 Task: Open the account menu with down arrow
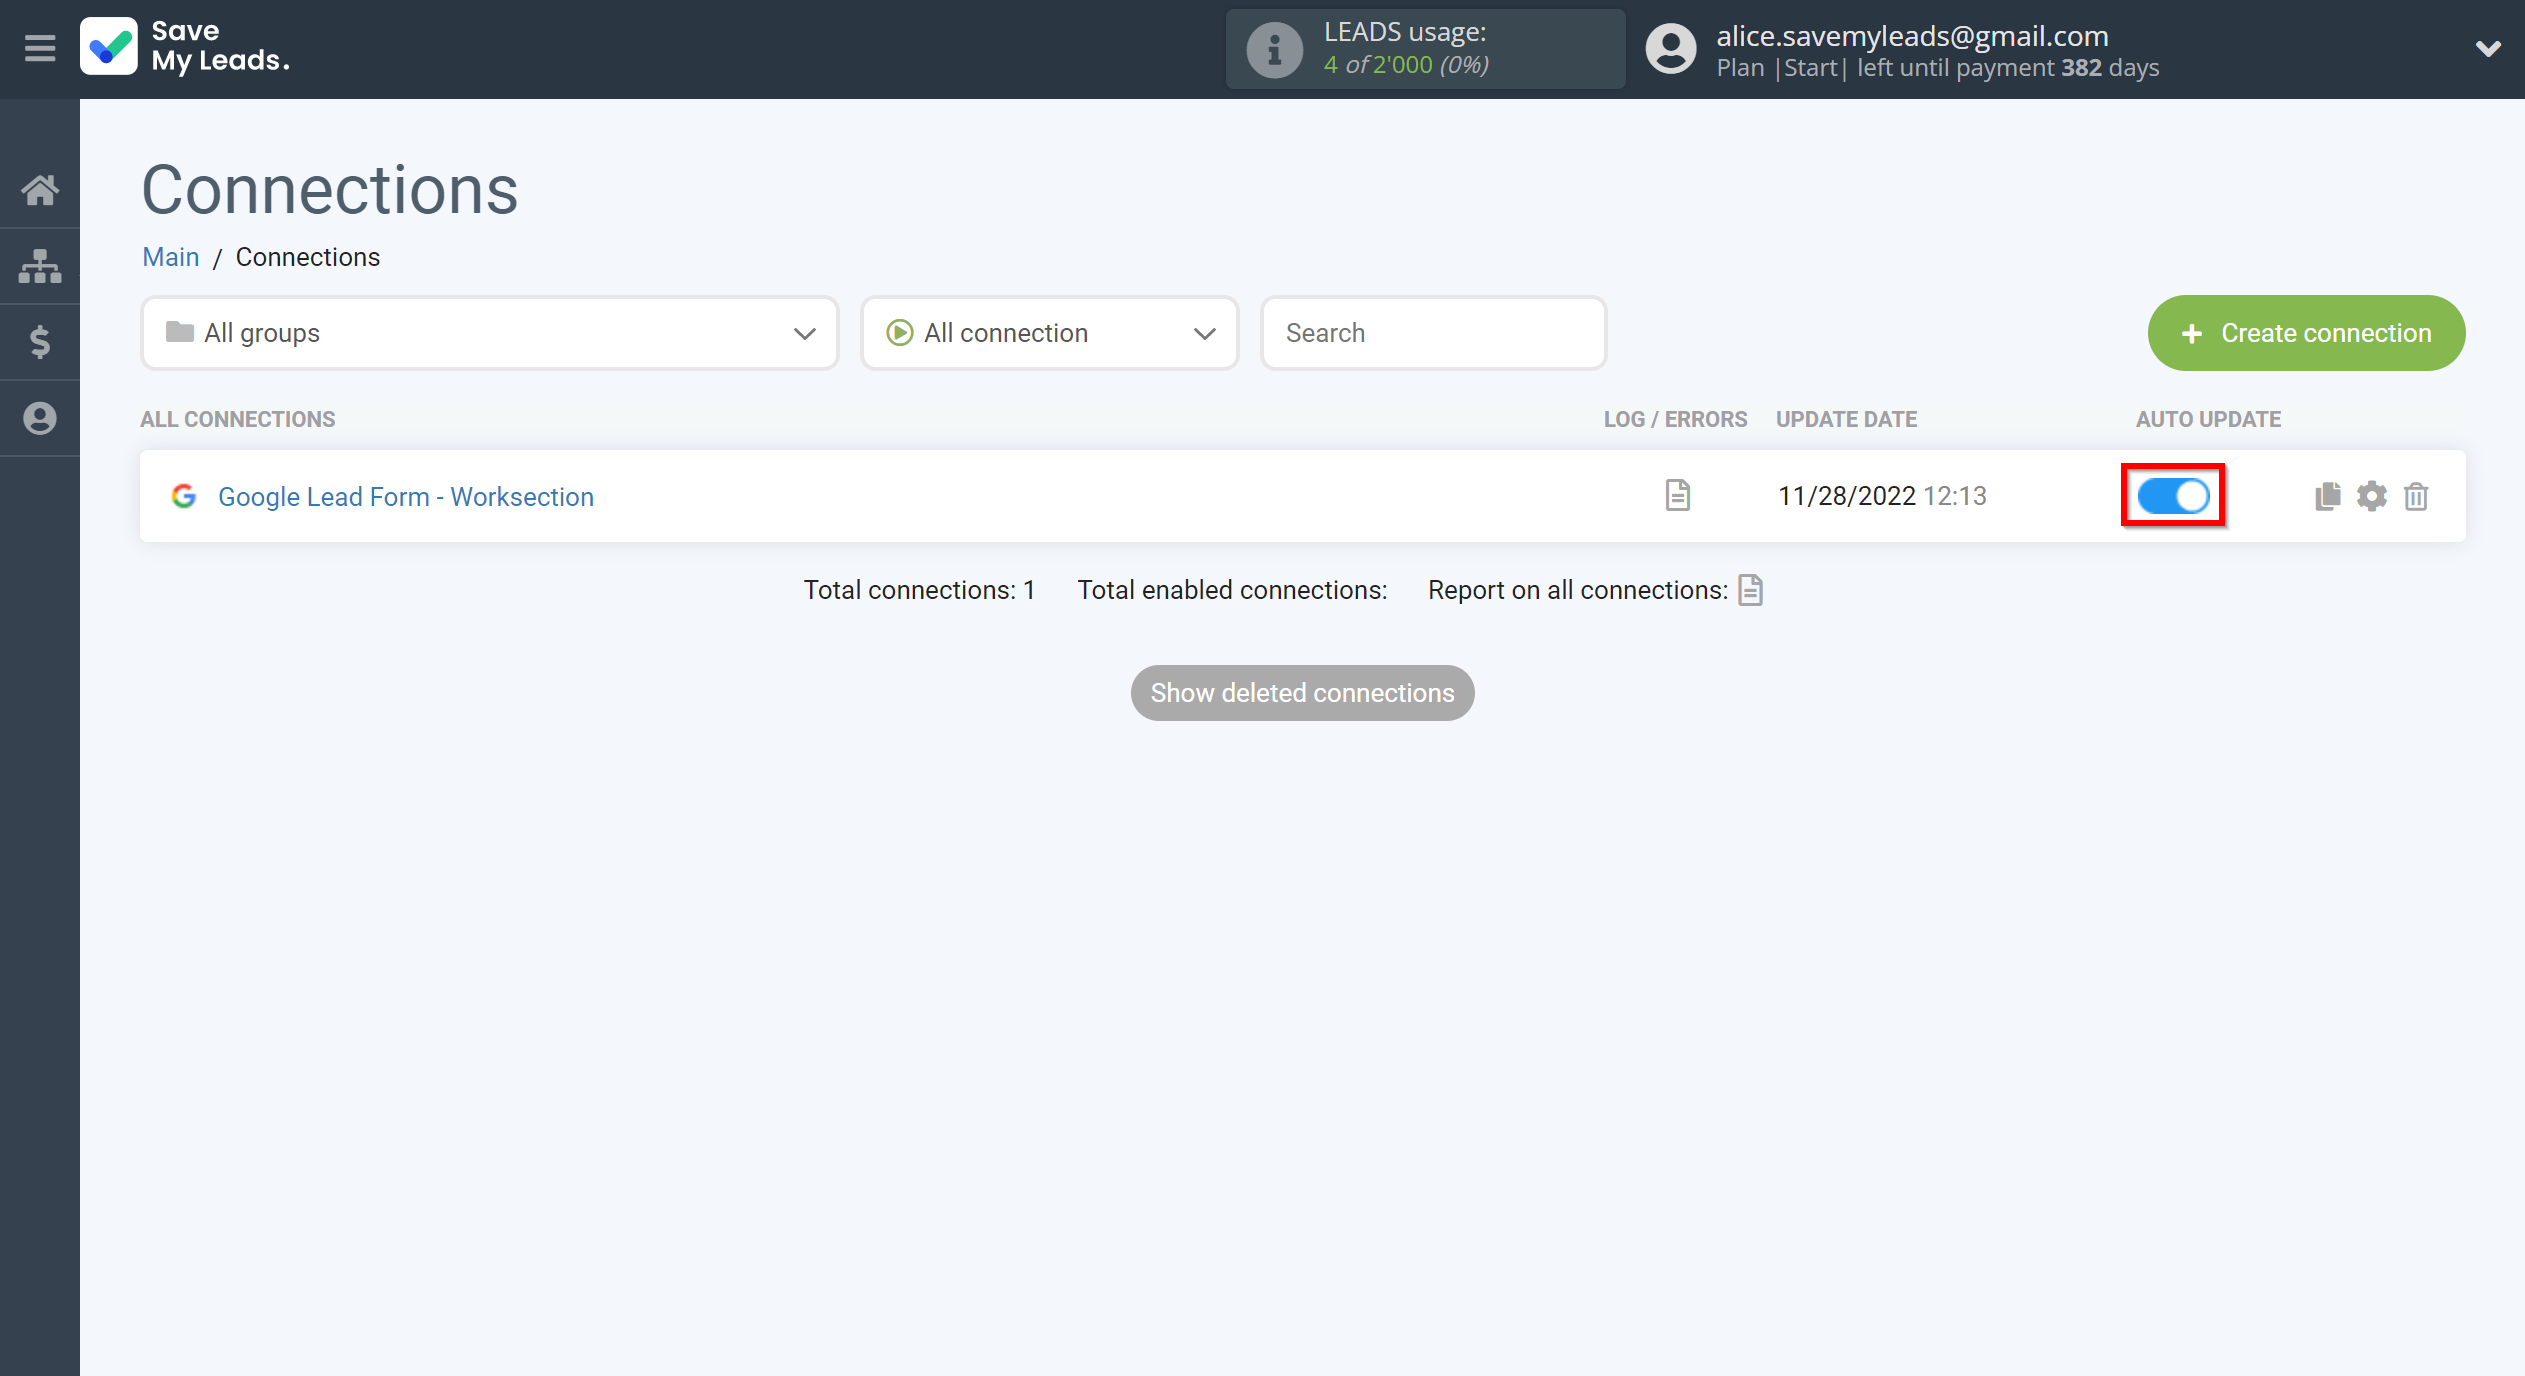pyautogui.click(x=2488, y=47)
